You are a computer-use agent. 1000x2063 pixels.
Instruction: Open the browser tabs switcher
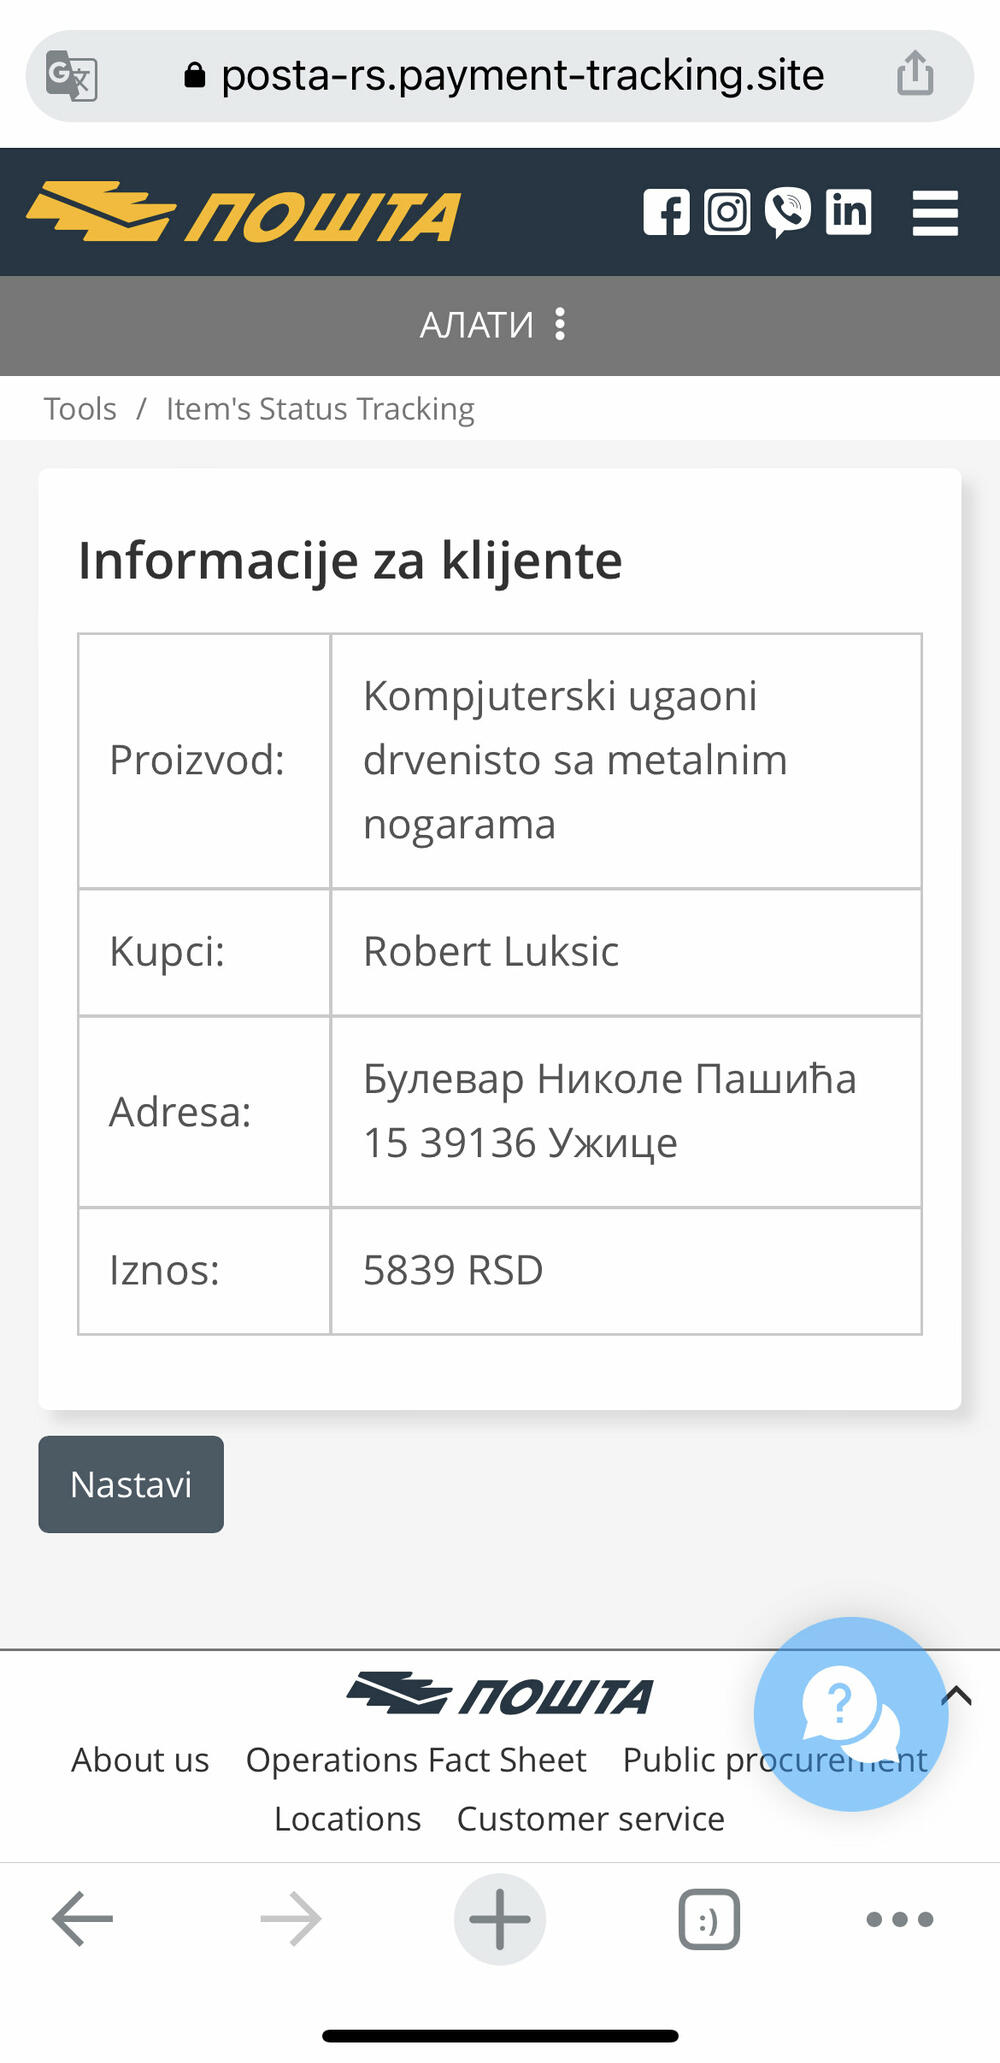[x=709, y=1919]
